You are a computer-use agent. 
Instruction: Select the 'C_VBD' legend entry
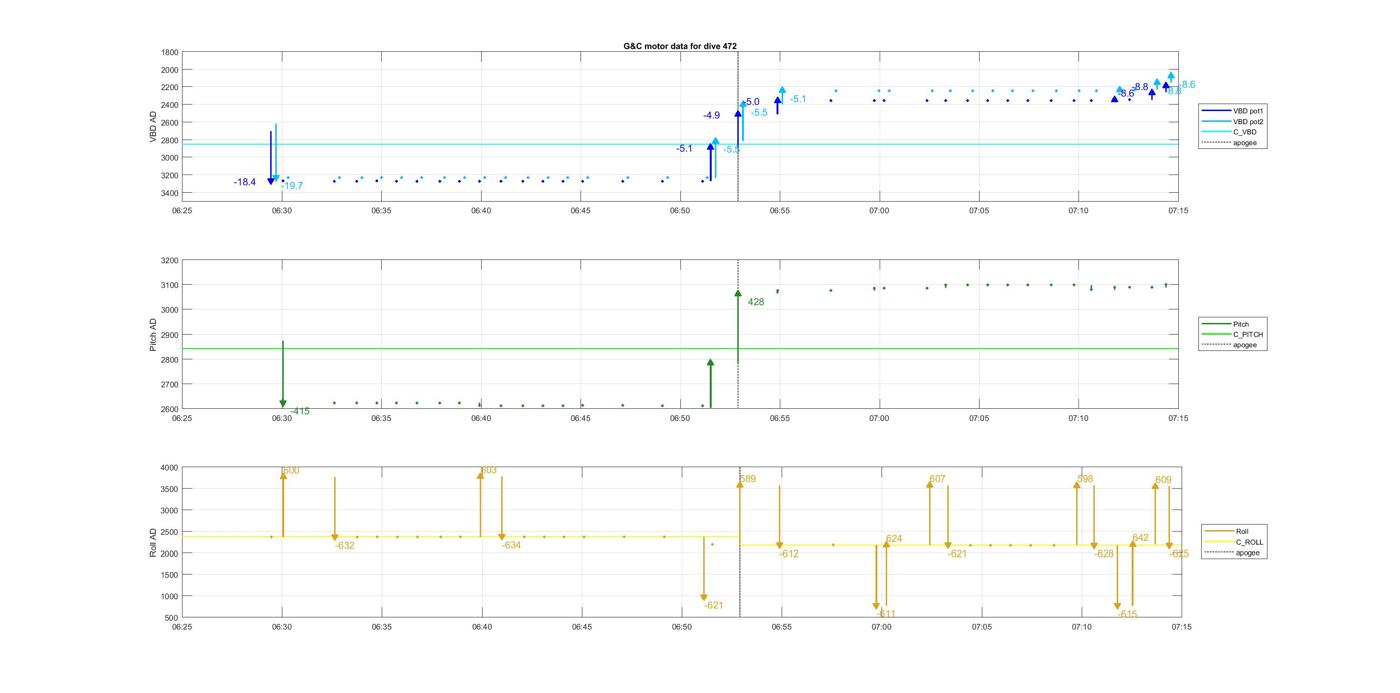(x=1243, y=132)
